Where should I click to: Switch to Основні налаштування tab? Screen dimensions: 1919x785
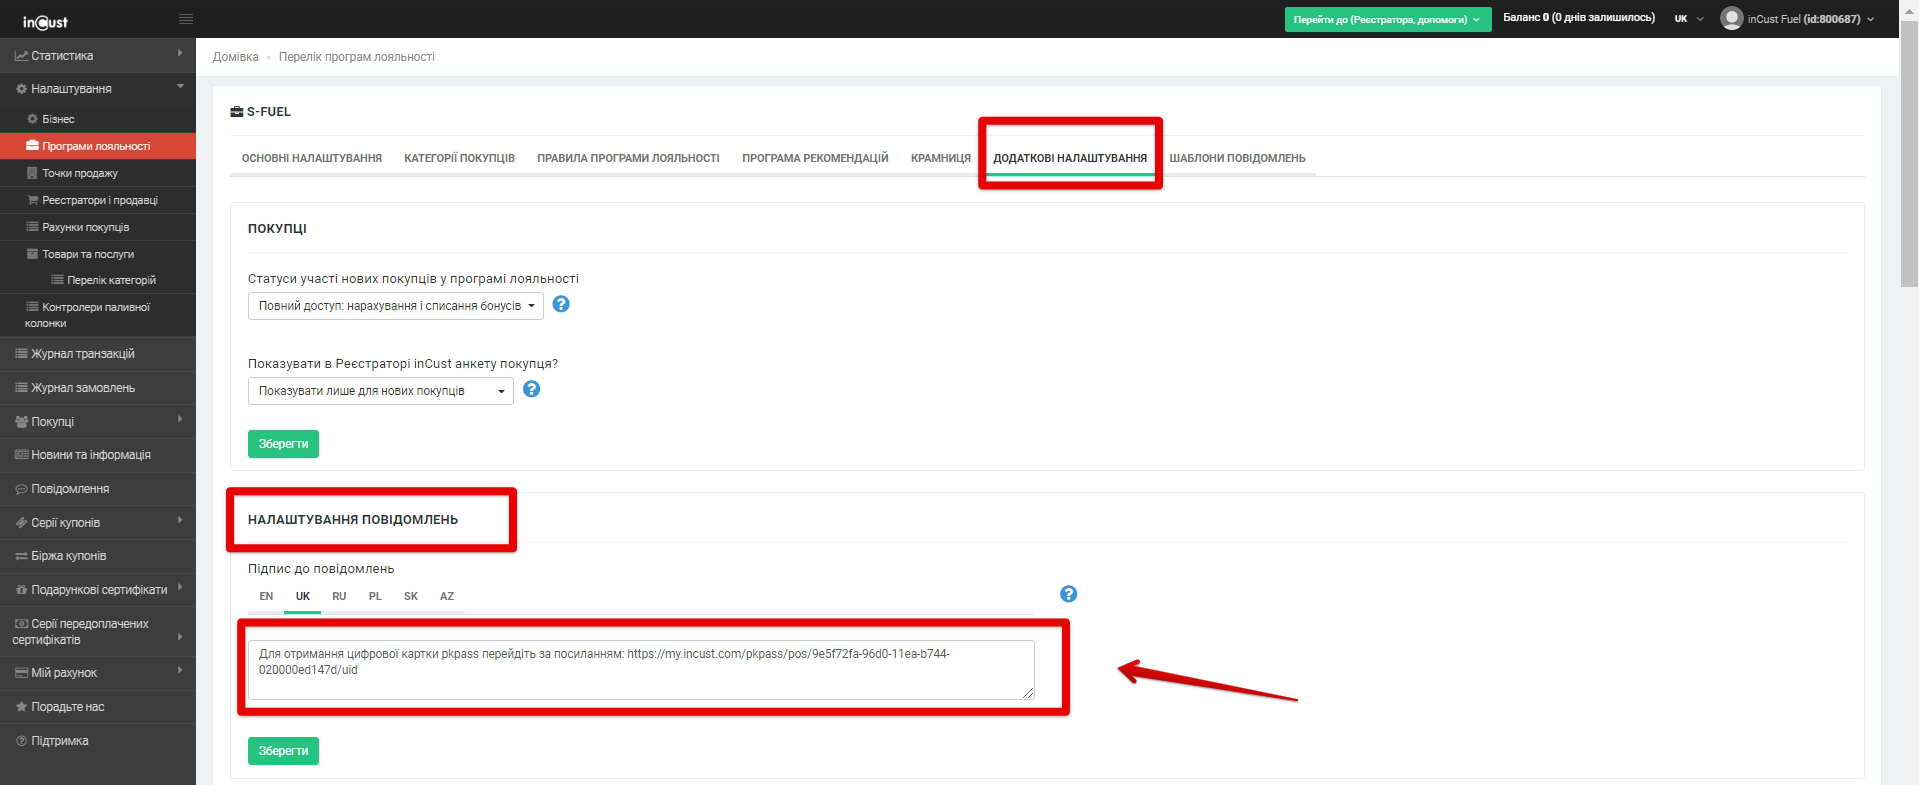[x=312, y=158]
